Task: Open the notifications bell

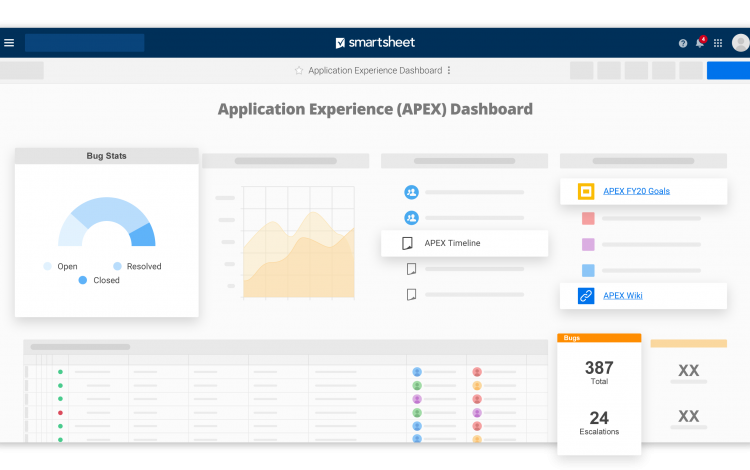Action: click(700, 43)
